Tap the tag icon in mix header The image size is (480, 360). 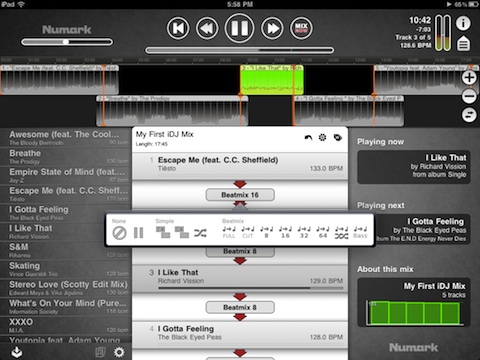pos(338,137)
